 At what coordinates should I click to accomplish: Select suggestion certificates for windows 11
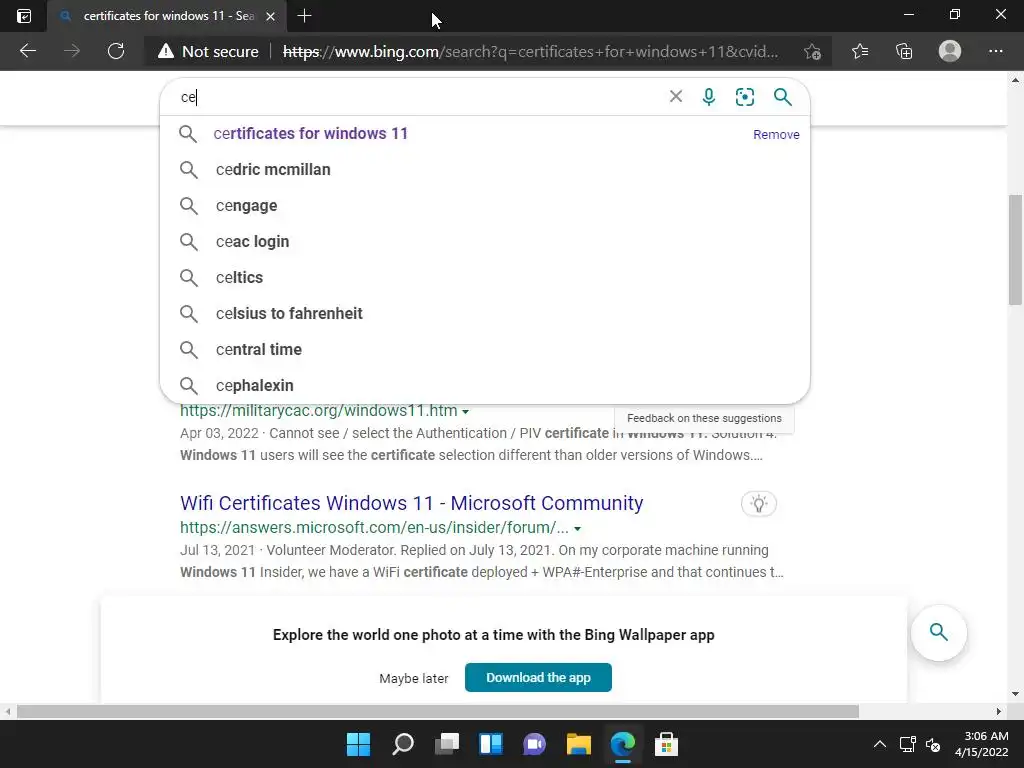(x=485, y=134)
